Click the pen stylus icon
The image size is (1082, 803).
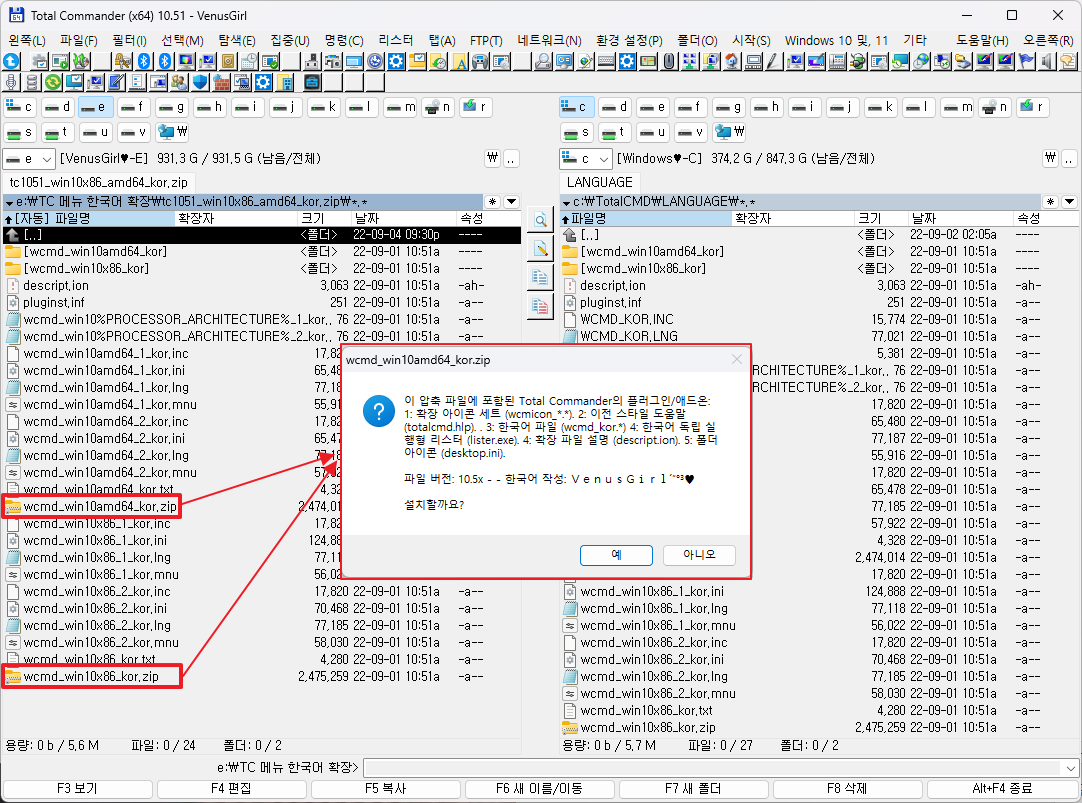773,61
